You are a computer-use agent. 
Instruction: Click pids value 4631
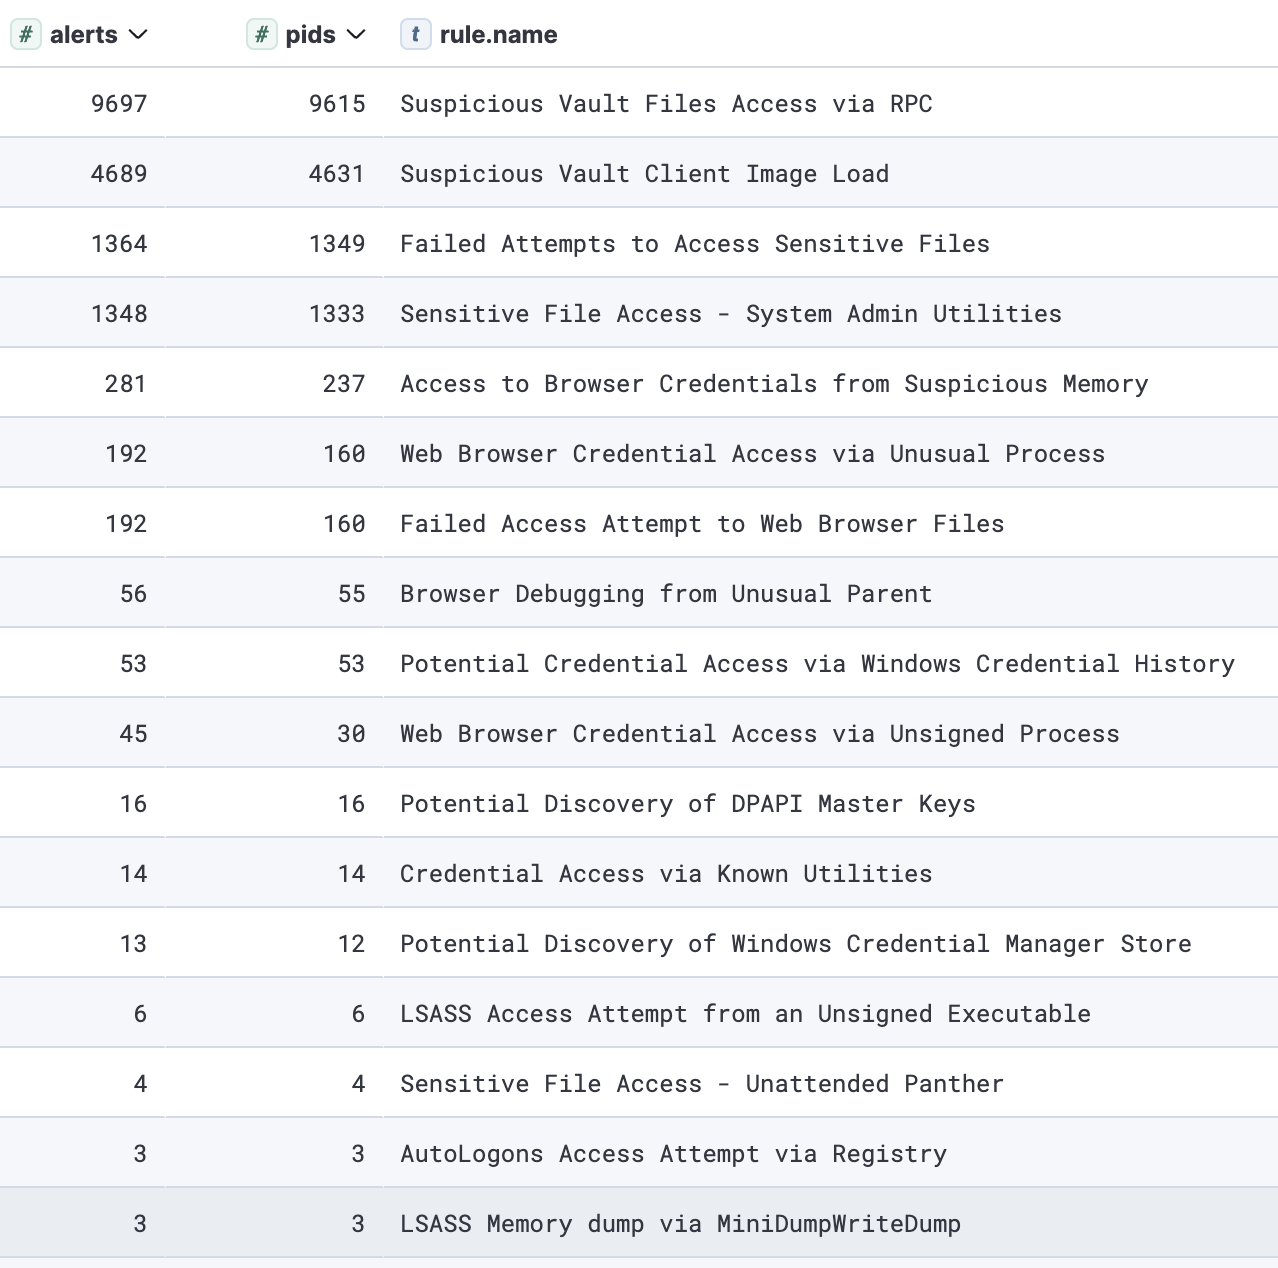click(337, 174)
